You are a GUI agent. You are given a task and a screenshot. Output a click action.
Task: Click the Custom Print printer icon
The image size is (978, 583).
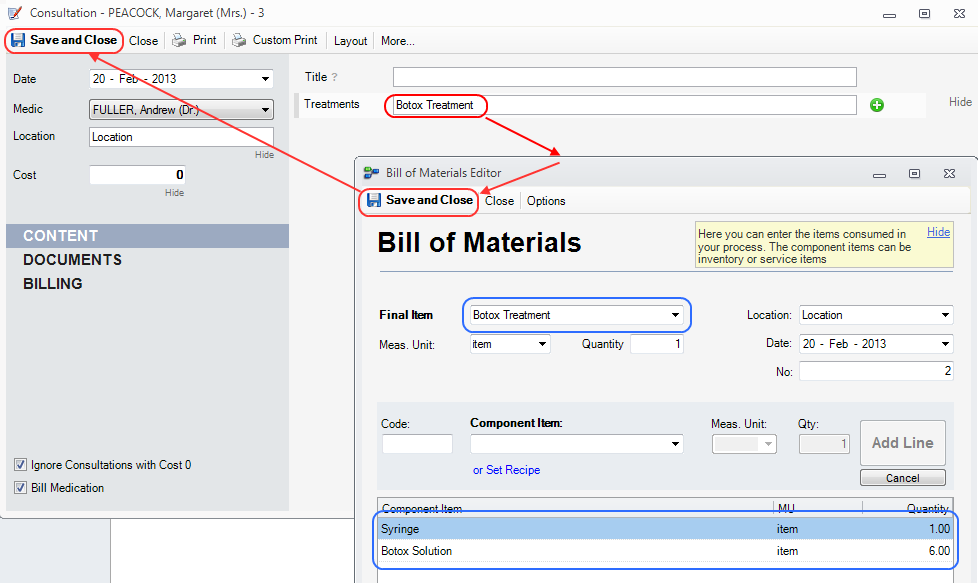pyautogui.click(x=239, y=41)
